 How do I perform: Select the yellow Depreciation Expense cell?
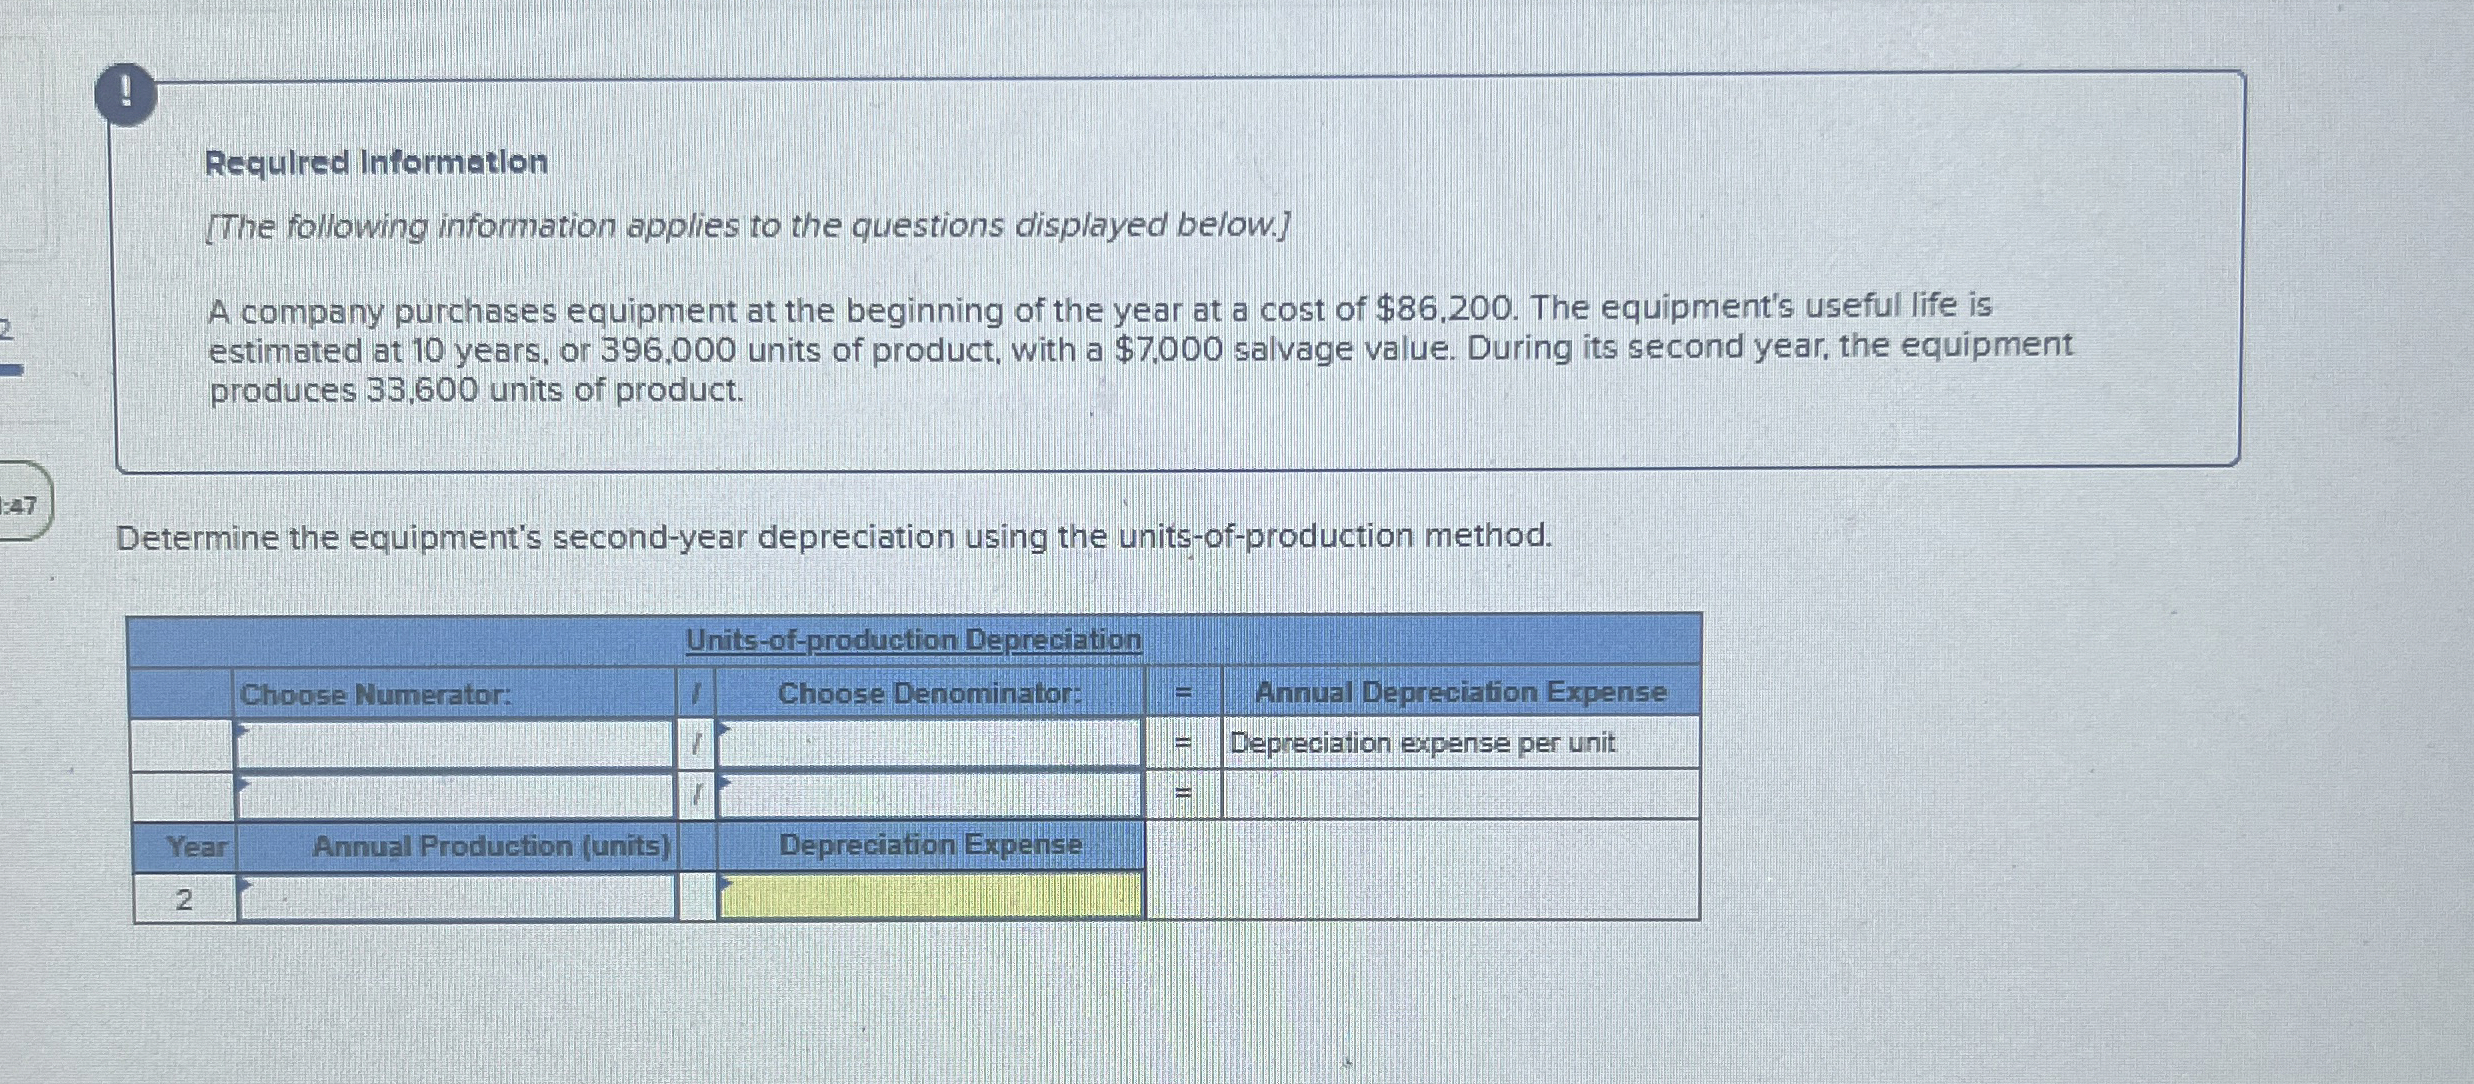[930, 896]
